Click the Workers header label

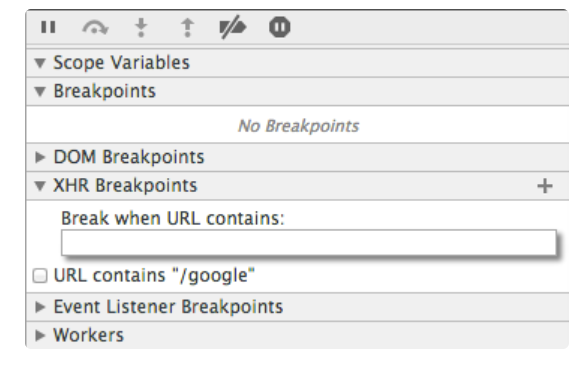pos(89,335)
